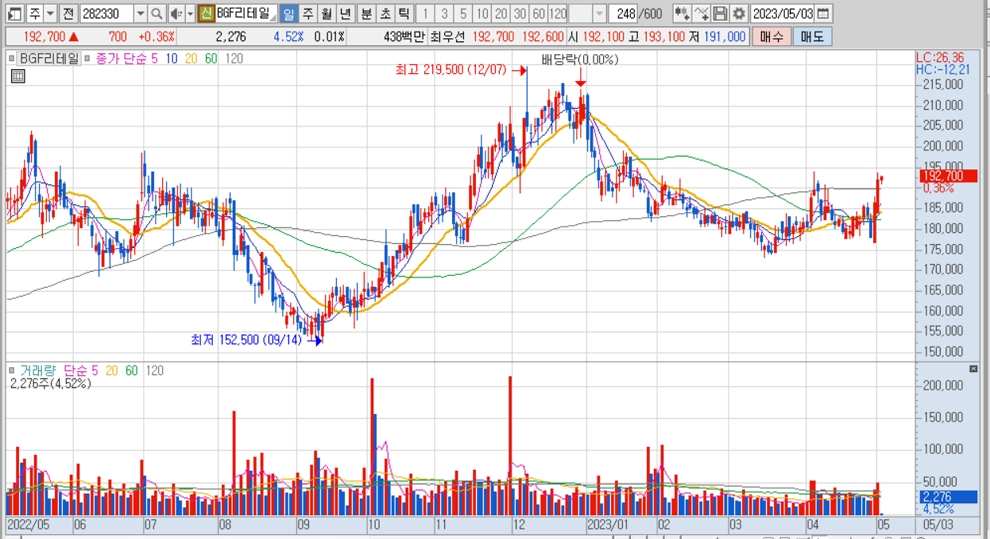Open the 주 market type dropdown arrow
The image size is (990, 539).
pyautogui.click(x=48, y=14)
